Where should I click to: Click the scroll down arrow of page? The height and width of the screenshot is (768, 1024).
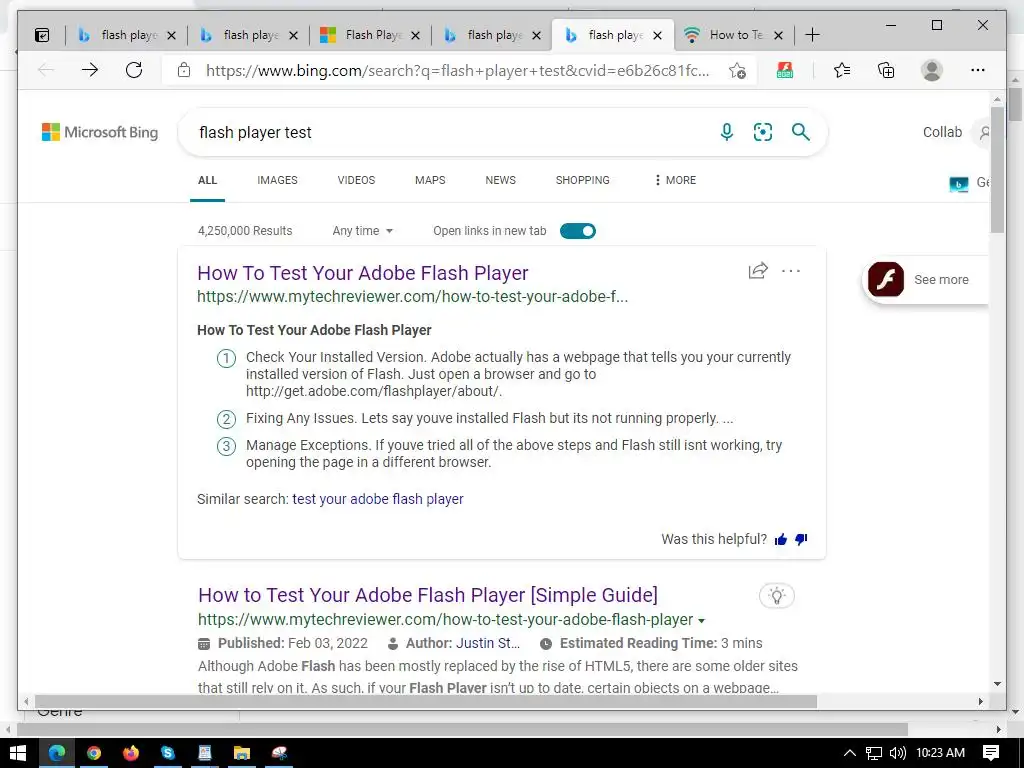click(x=997, y=684)
